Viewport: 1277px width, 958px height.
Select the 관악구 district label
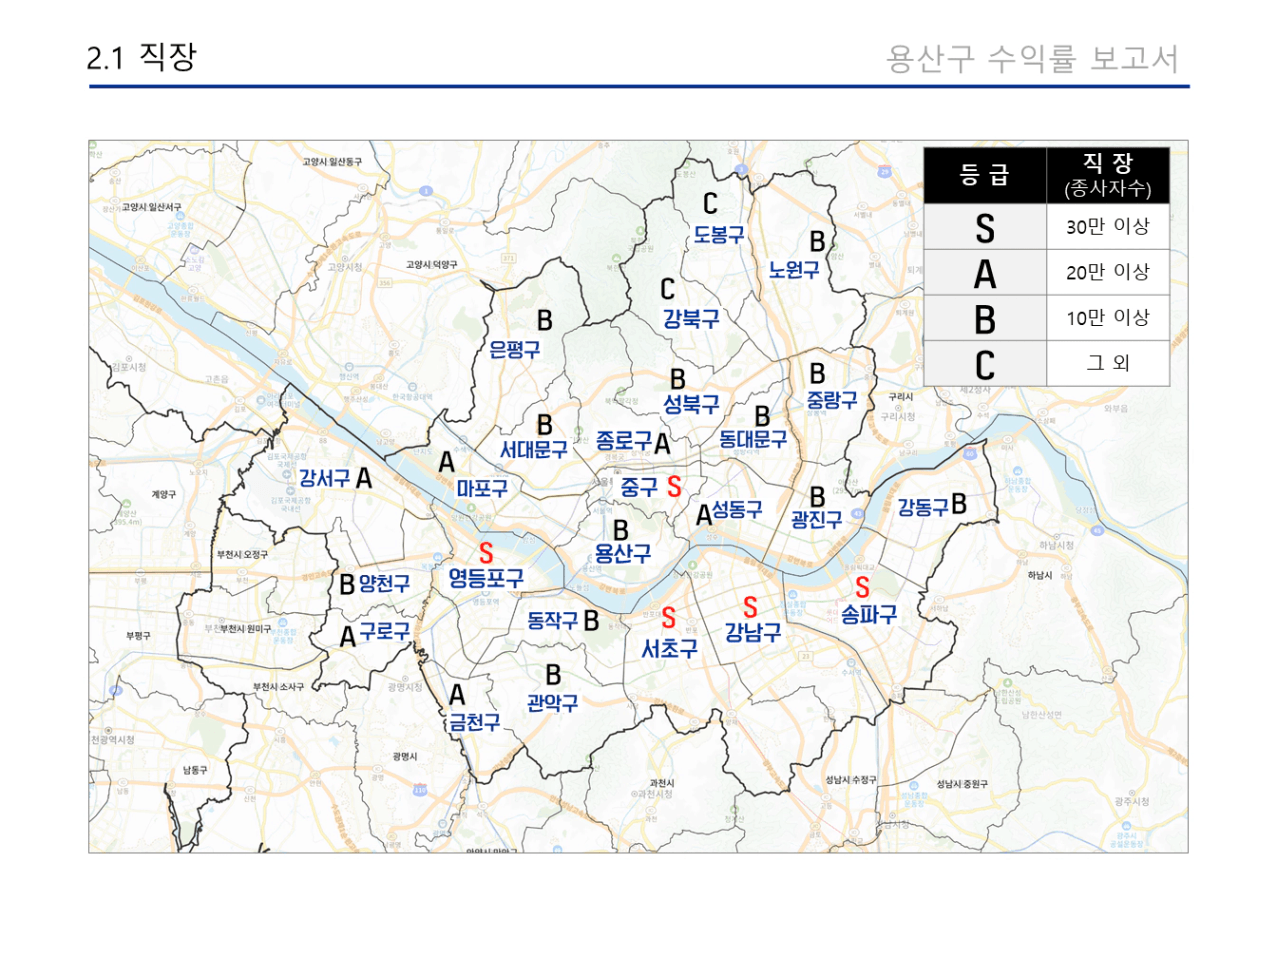click(x=553, y=704)
